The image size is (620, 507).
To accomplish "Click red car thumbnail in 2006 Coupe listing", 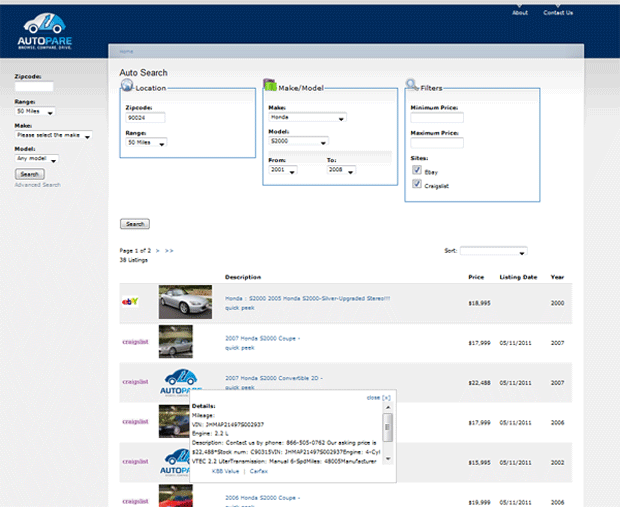I will click(x=176, y=496).
